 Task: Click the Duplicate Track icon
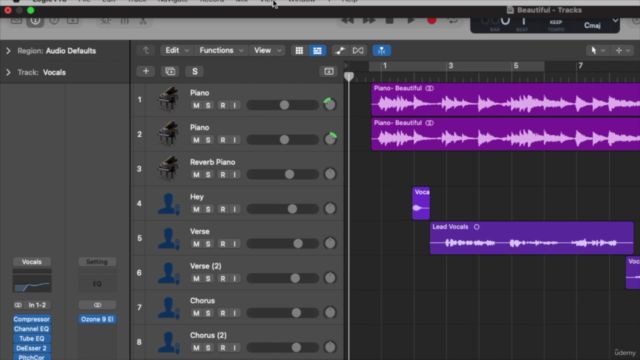click(170, 71)
